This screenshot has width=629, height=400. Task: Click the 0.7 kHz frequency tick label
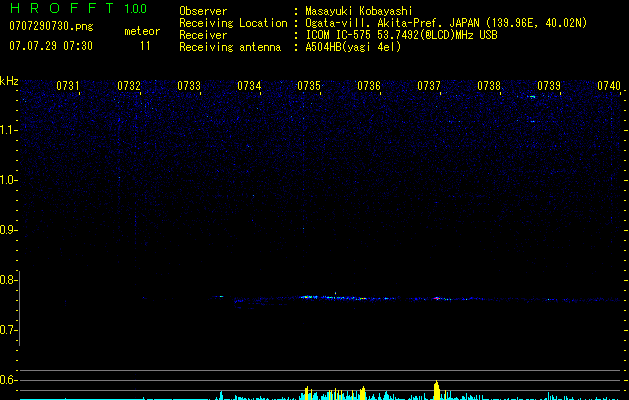point(8,330)
